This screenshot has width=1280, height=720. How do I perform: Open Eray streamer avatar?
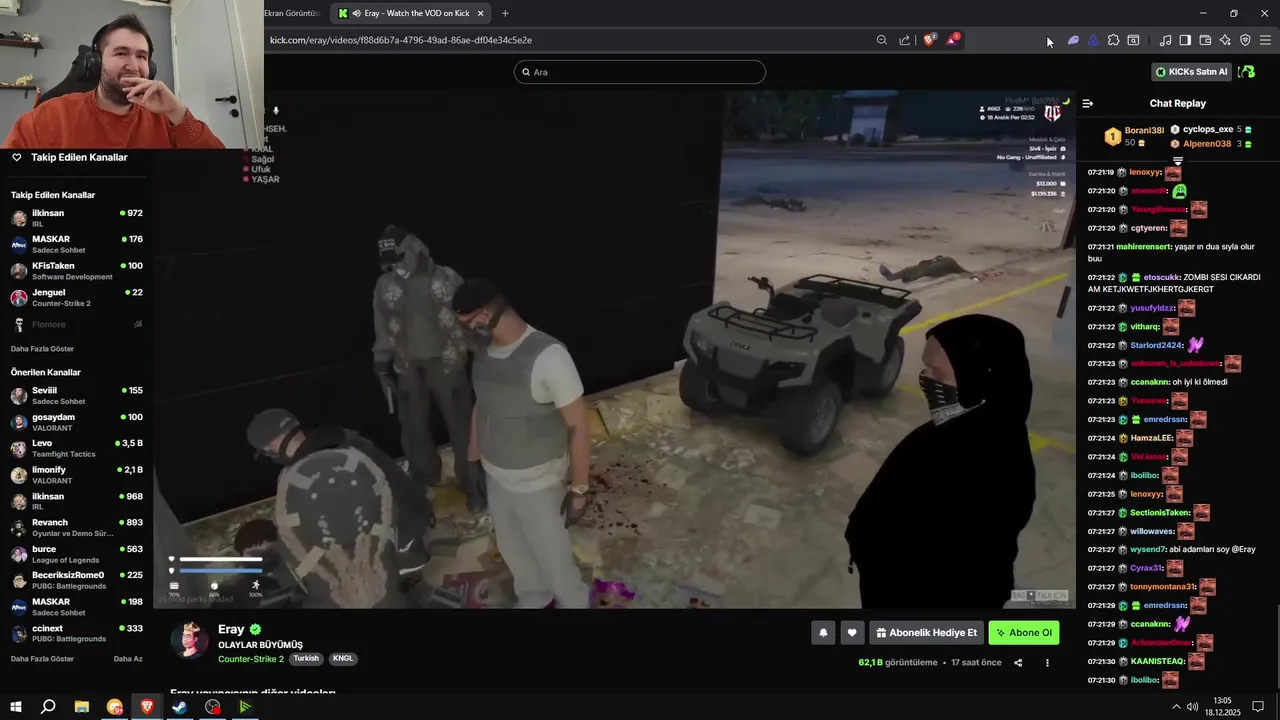point(189,641)
